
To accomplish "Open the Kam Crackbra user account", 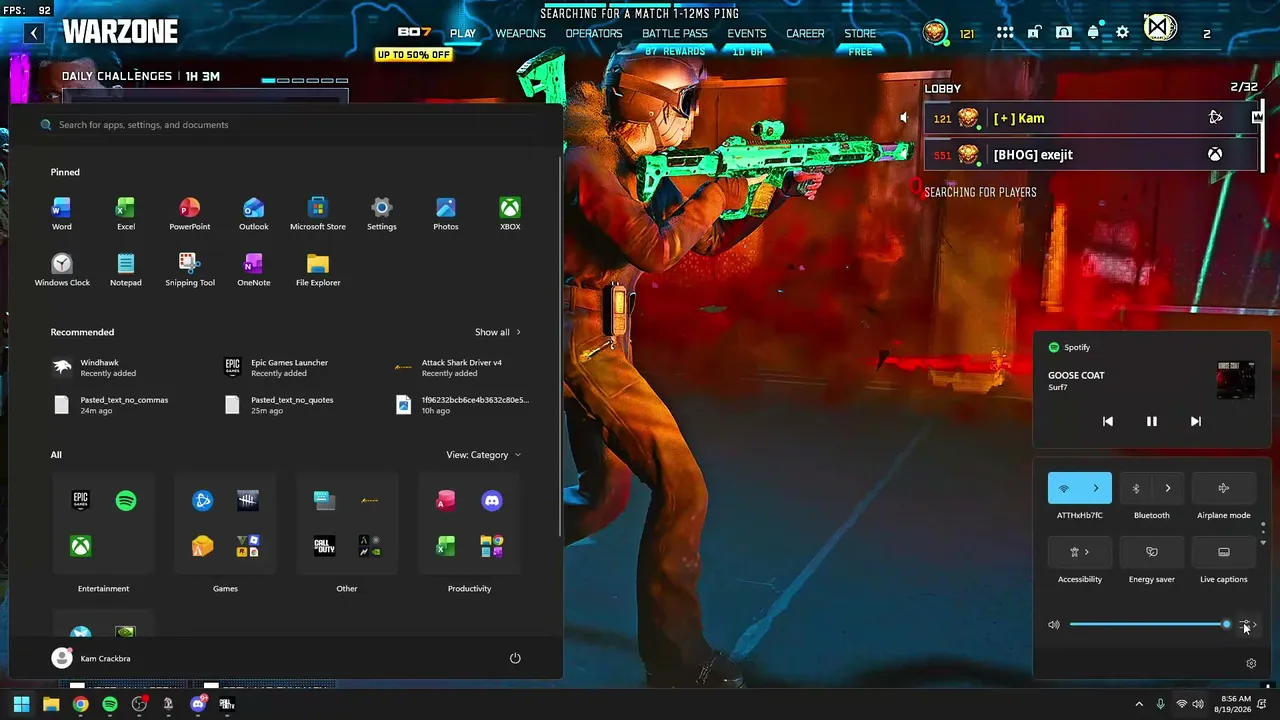I will coord(91,658).
